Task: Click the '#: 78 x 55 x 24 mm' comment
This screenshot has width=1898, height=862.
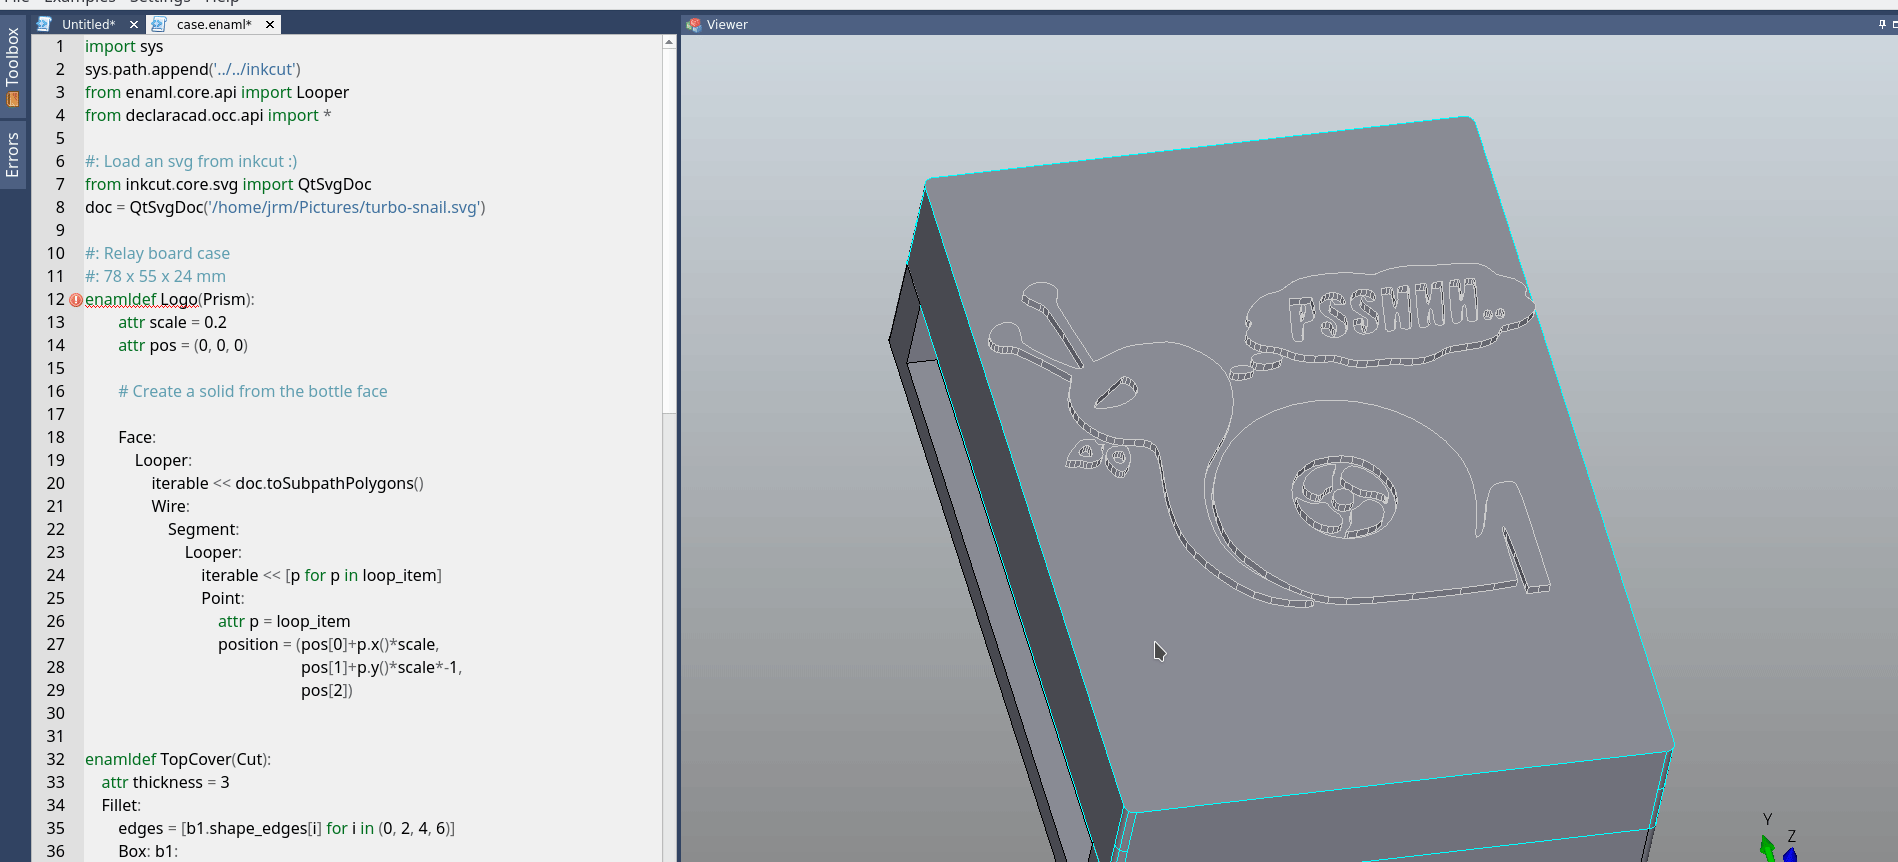Action: 155,276
